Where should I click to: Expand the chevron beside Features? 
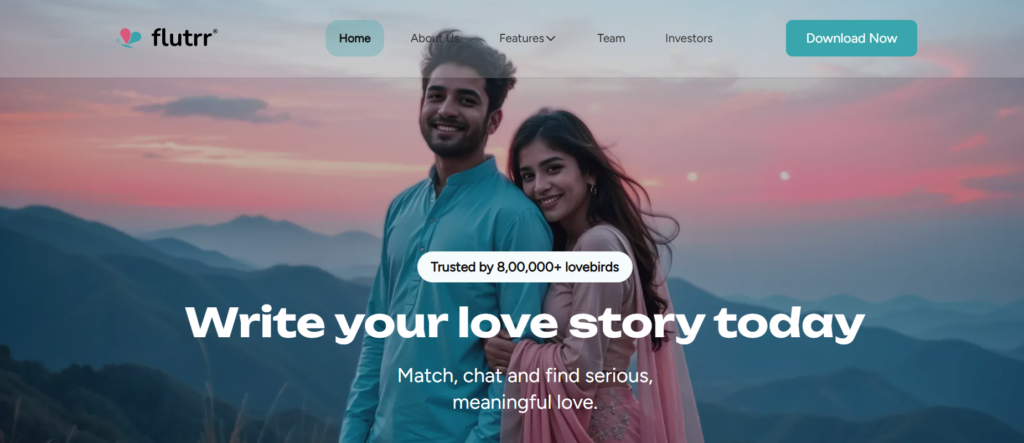(551, 39)
